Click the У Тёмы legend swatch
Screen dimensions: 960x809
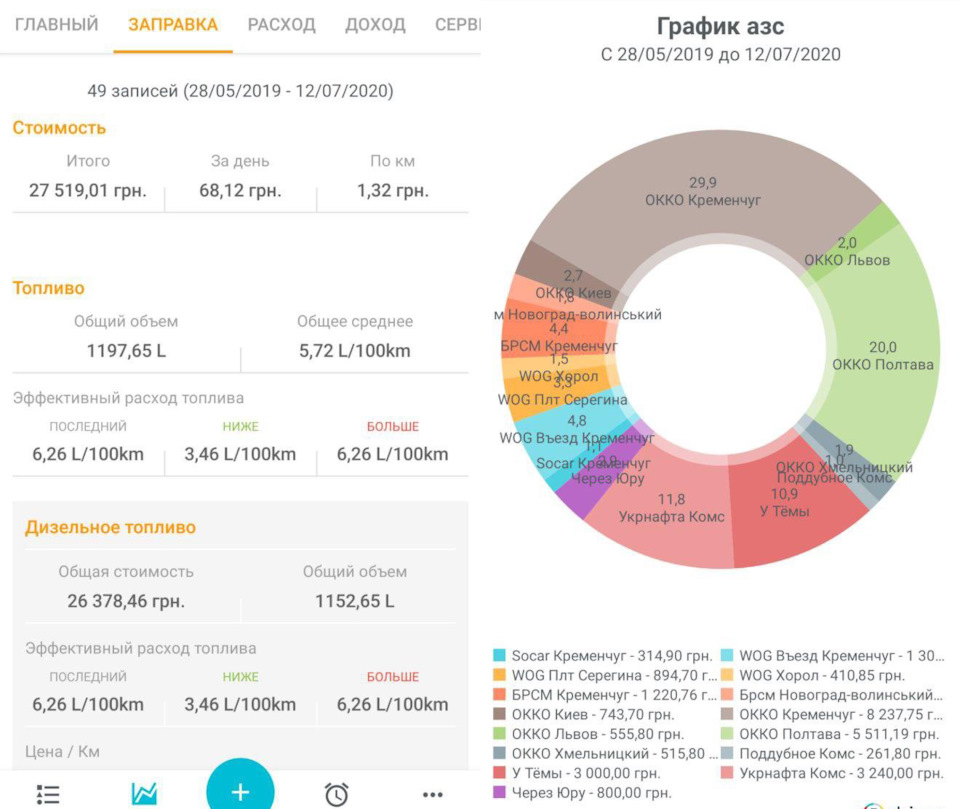point(500,773)
